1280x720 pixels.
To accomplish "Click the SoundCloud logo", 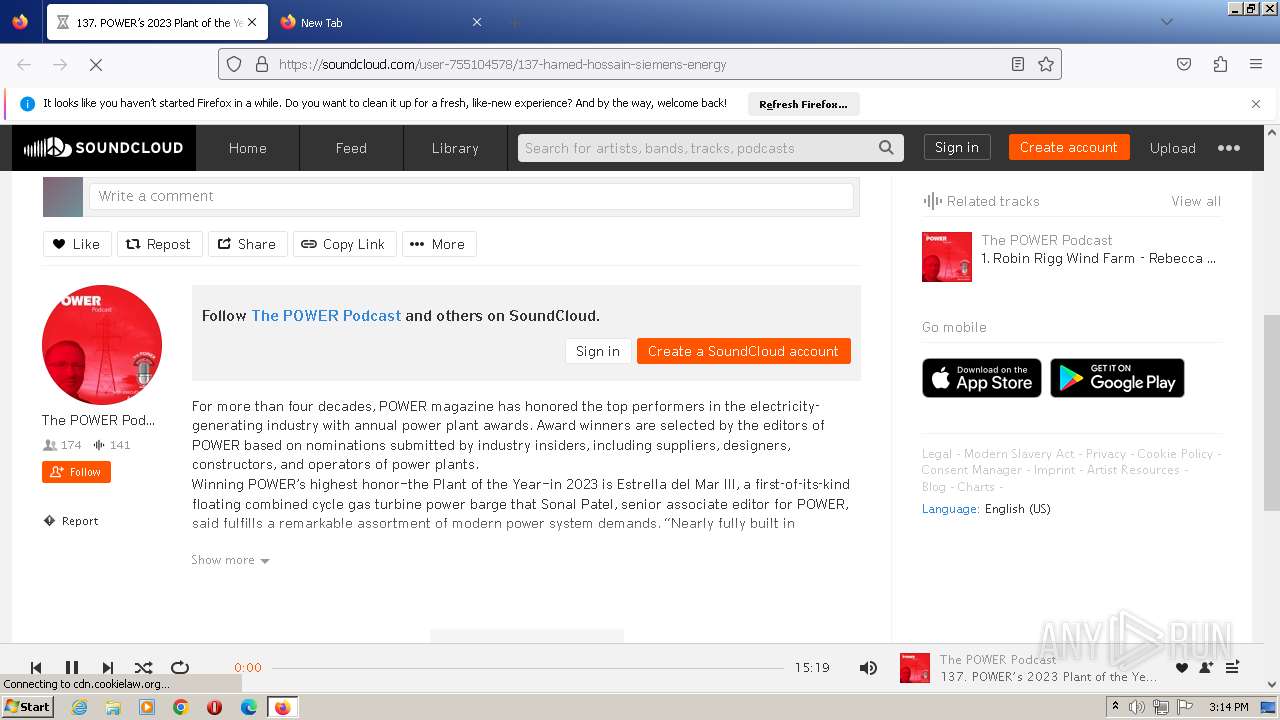I will click(x=104, y=148).
